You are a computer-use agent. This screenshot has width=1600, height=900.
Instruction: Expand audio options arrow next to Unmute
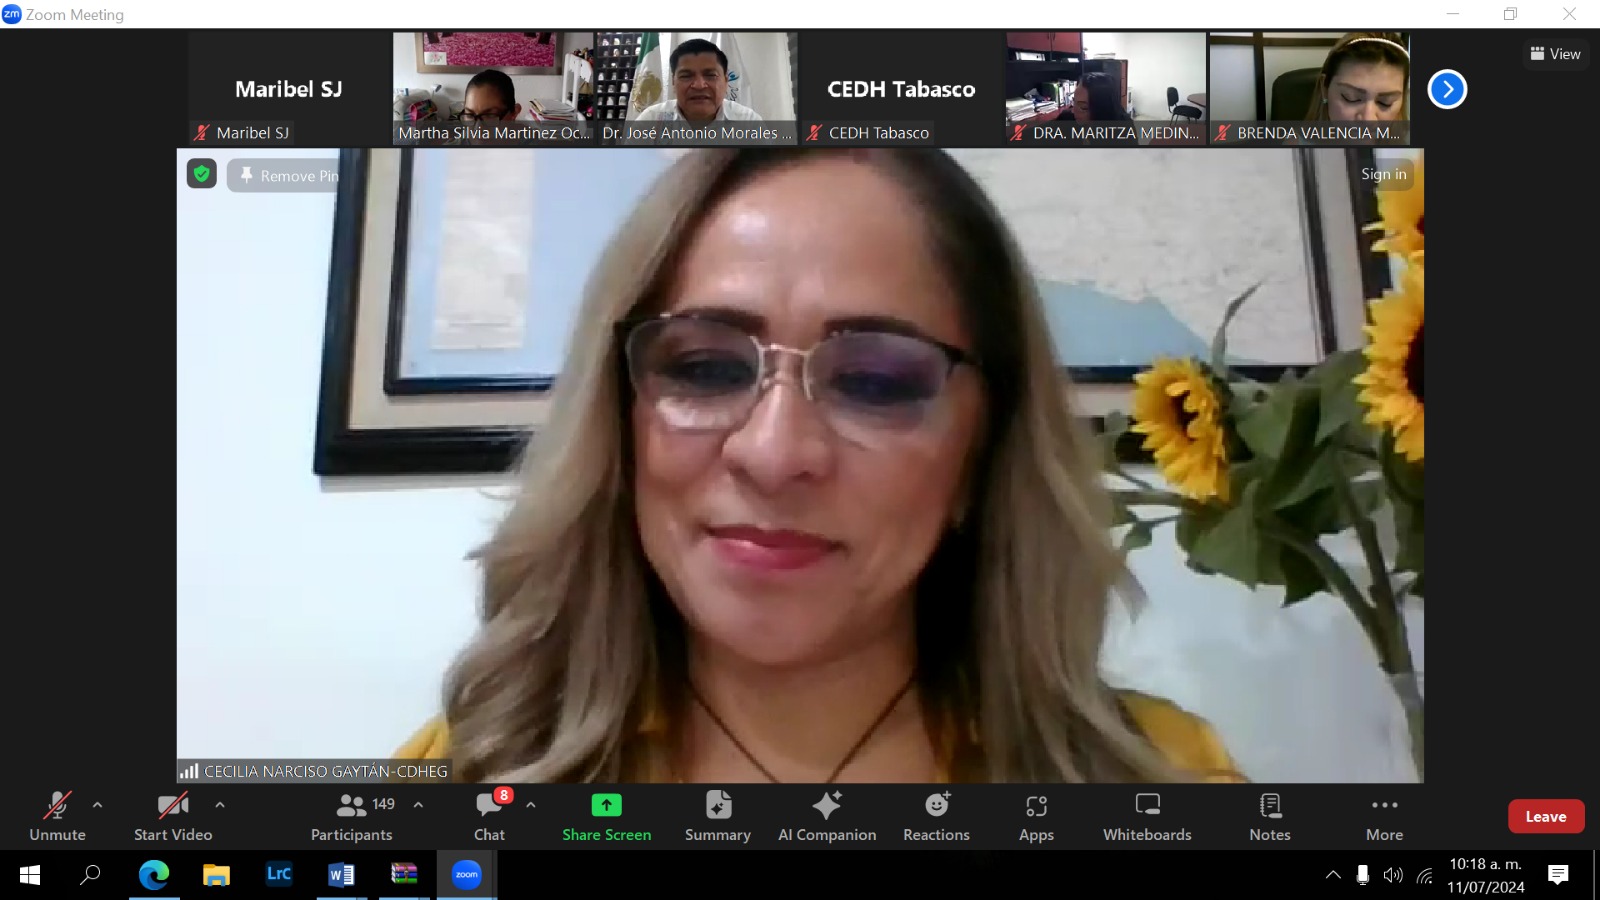pos(97,805)
